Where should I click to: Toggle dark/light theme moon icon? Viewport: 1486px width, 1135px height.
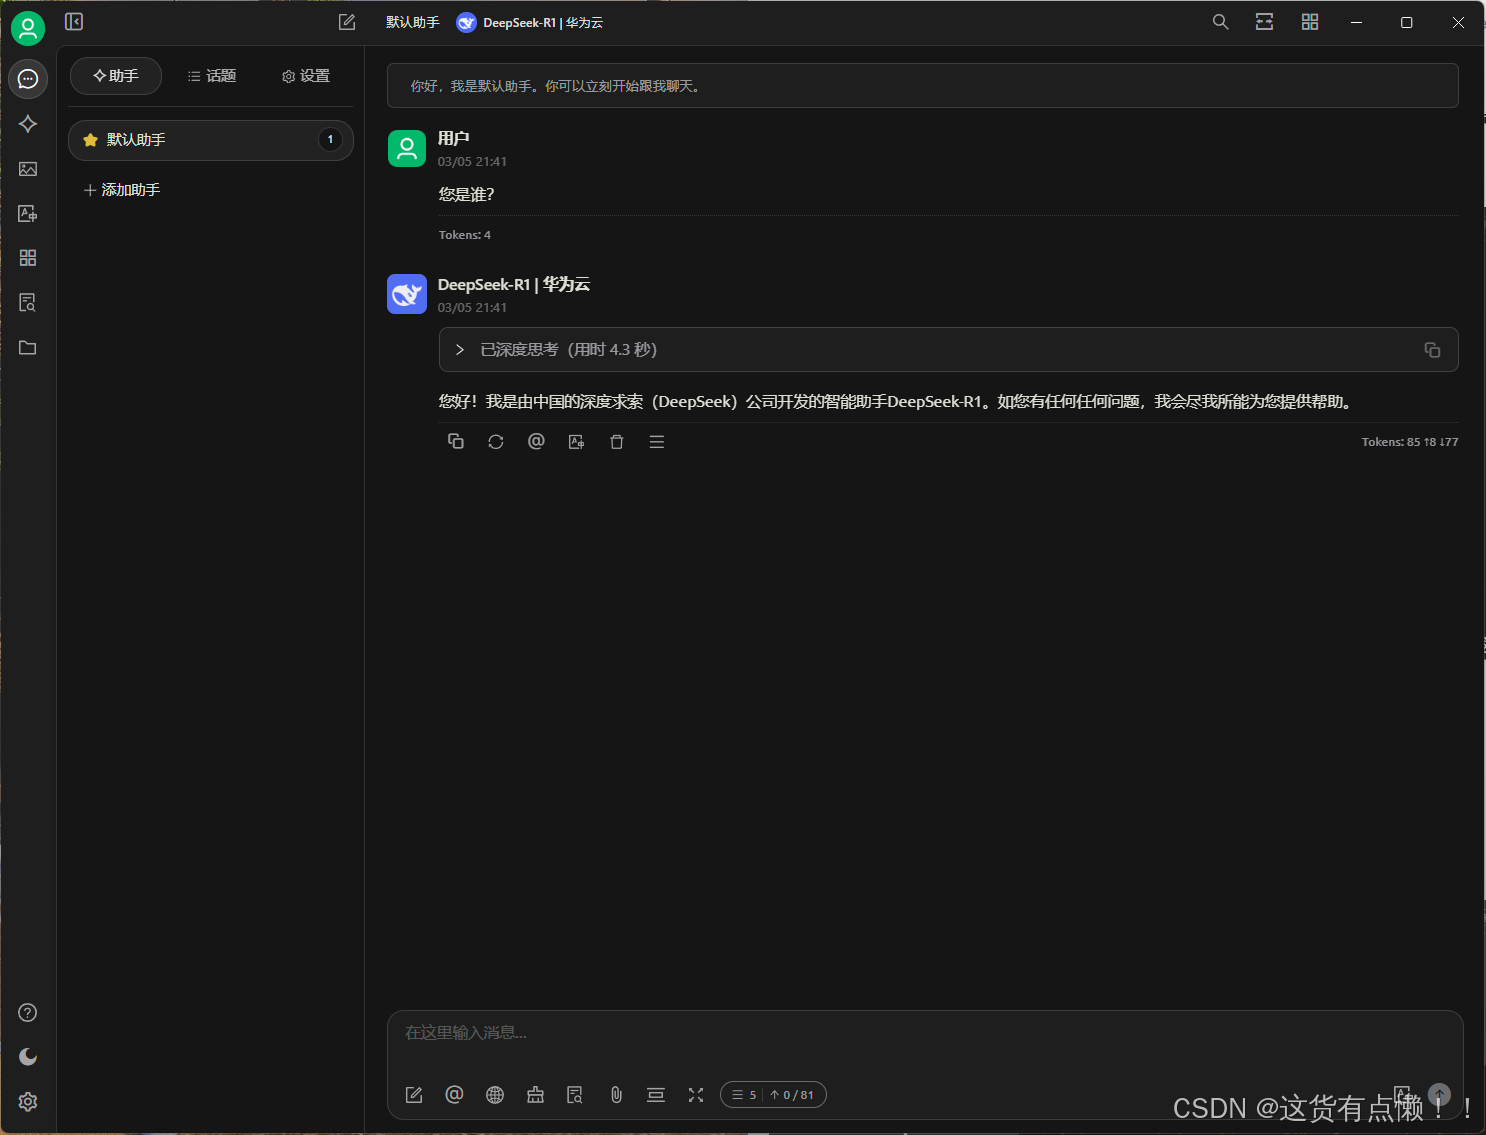28,1057
